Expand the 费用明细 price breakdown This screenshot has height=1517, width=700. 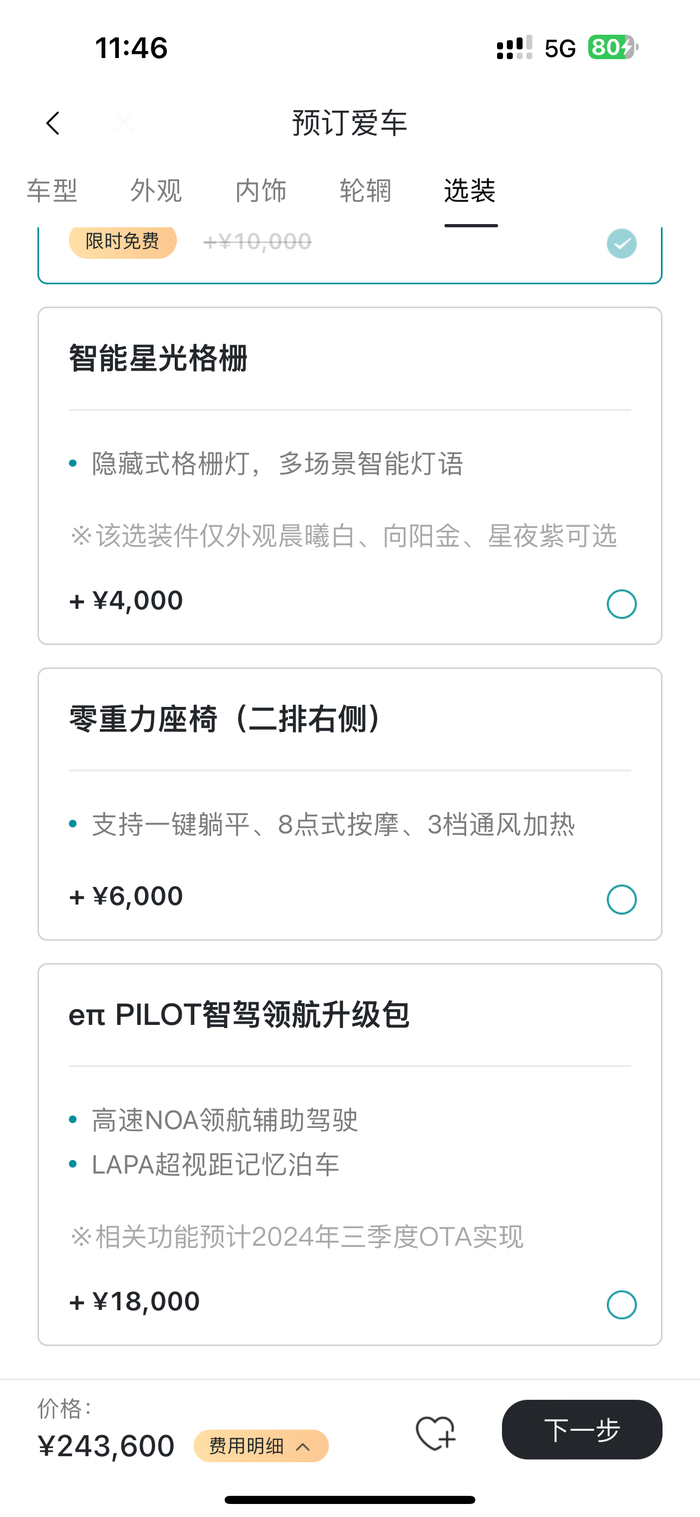pyautogui.click(x=261, y=1446)
